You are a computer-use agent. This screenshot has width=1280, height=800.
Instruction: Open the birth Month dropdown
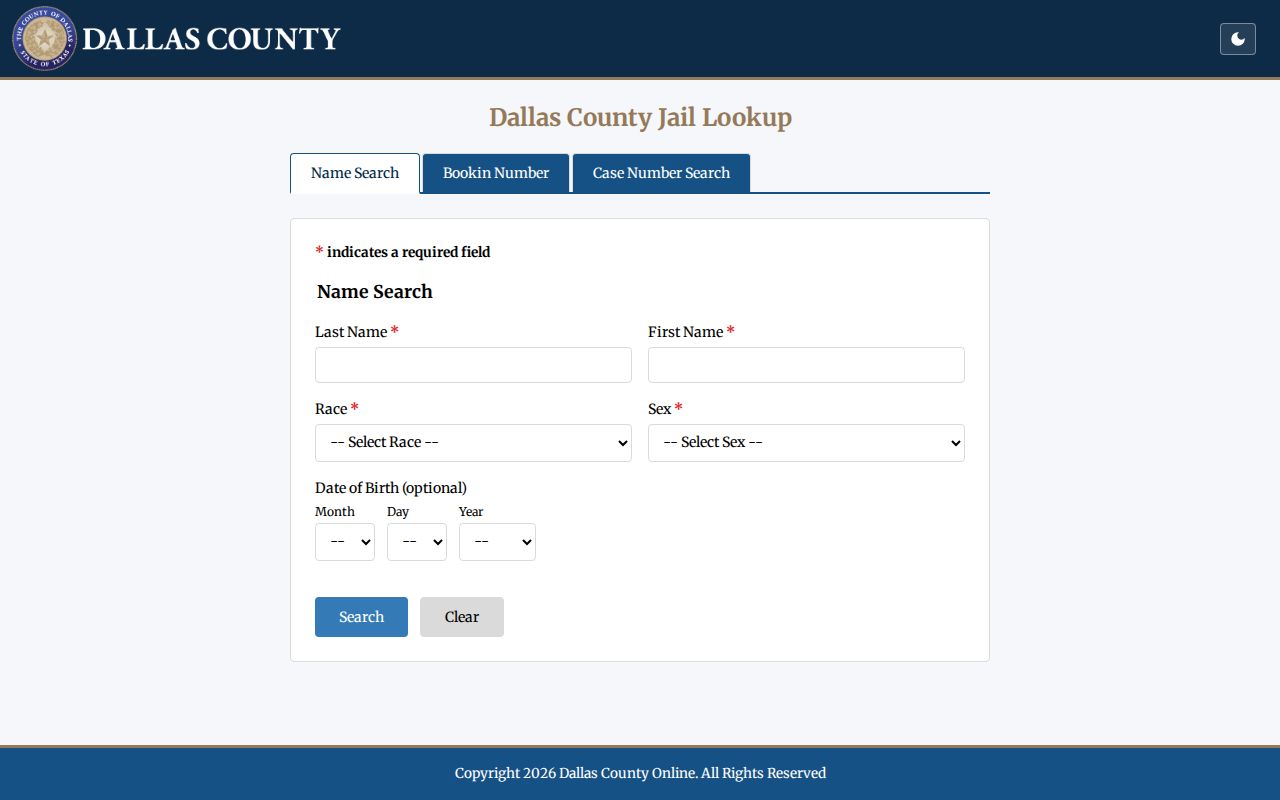(x=345, y=542)
